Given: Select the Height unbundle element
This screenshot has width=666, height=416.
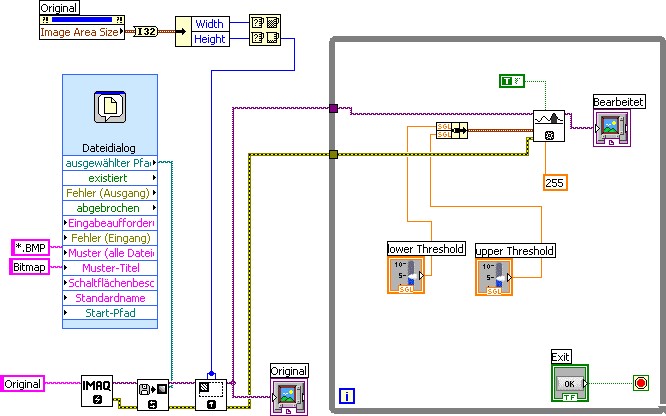Looking at the screenshot, I should [210, 39].
